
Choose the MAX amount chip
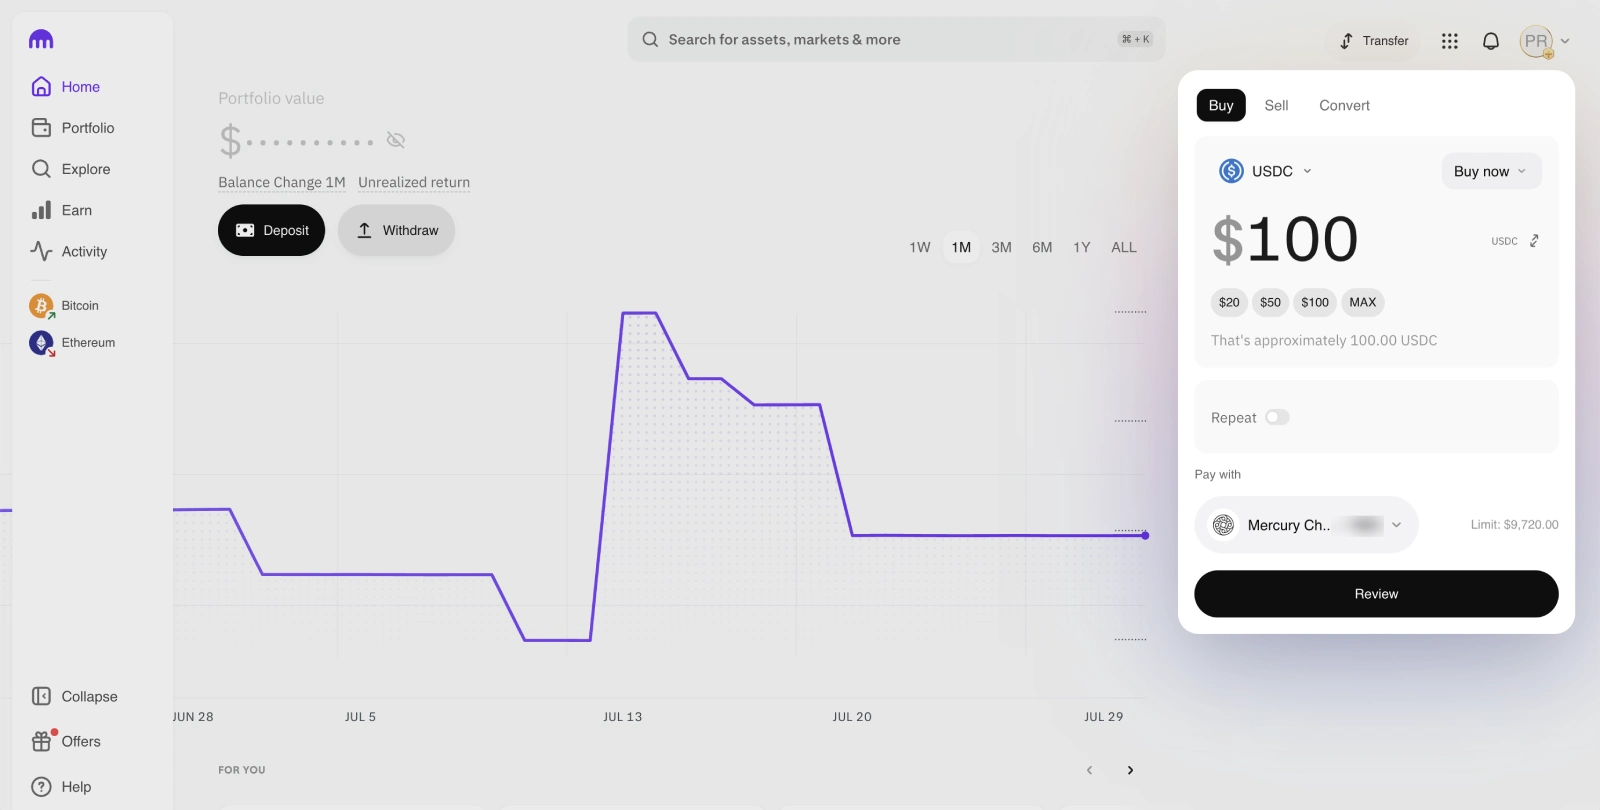(x=1363, y=302)
